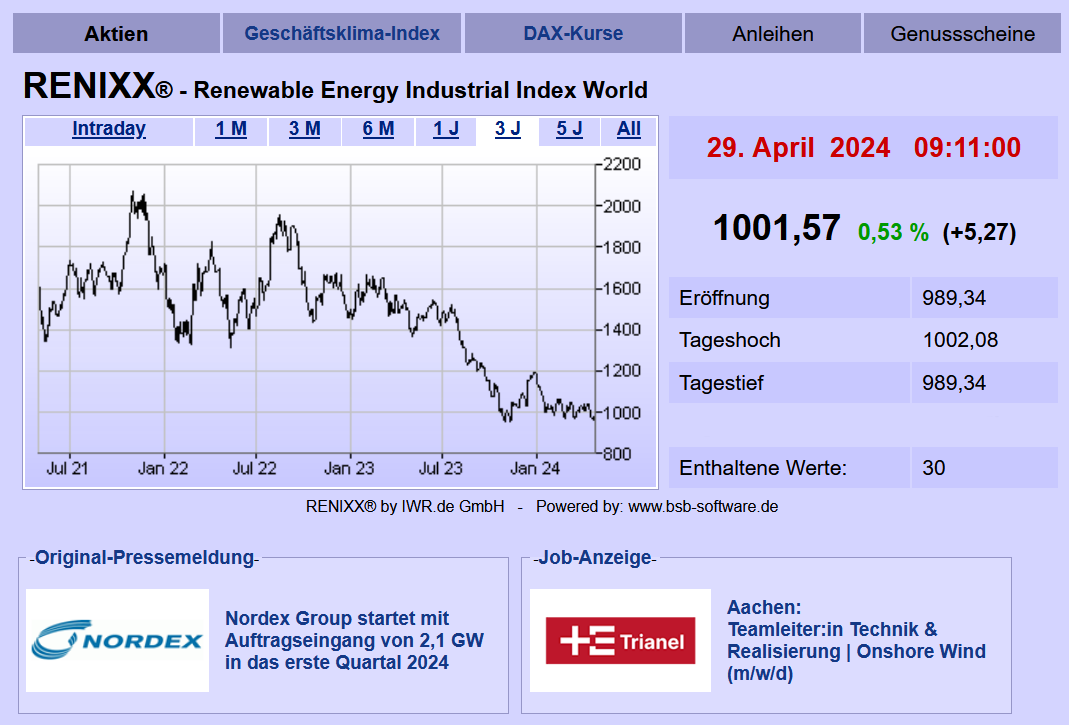1069x725 pixels.
Task: Show the All time chart range
Action: click(629, 129)
